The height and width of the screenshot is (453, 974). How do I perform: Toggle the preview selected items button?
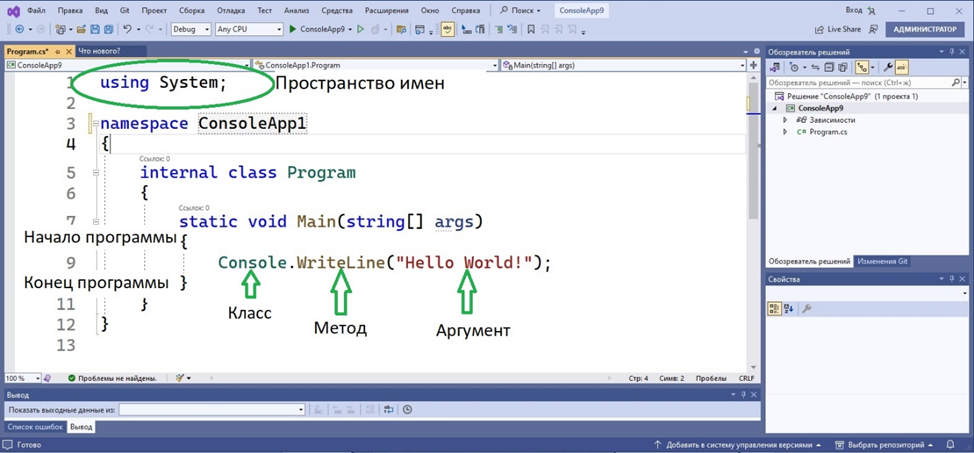pyautogui.click(x=901, y=67)
